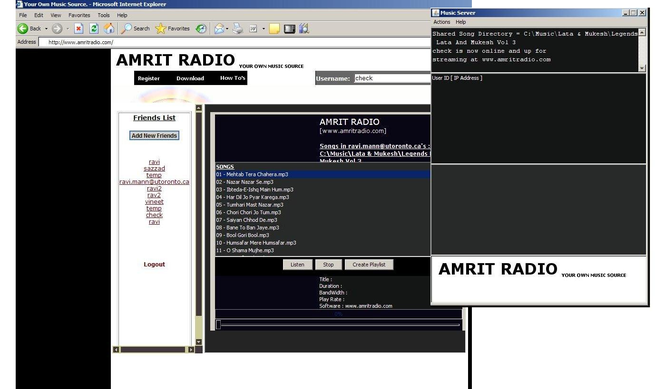Screen dimensions: 665x389
Task: Click the Music Server log scroll down arrow
Action: [642, 68]
